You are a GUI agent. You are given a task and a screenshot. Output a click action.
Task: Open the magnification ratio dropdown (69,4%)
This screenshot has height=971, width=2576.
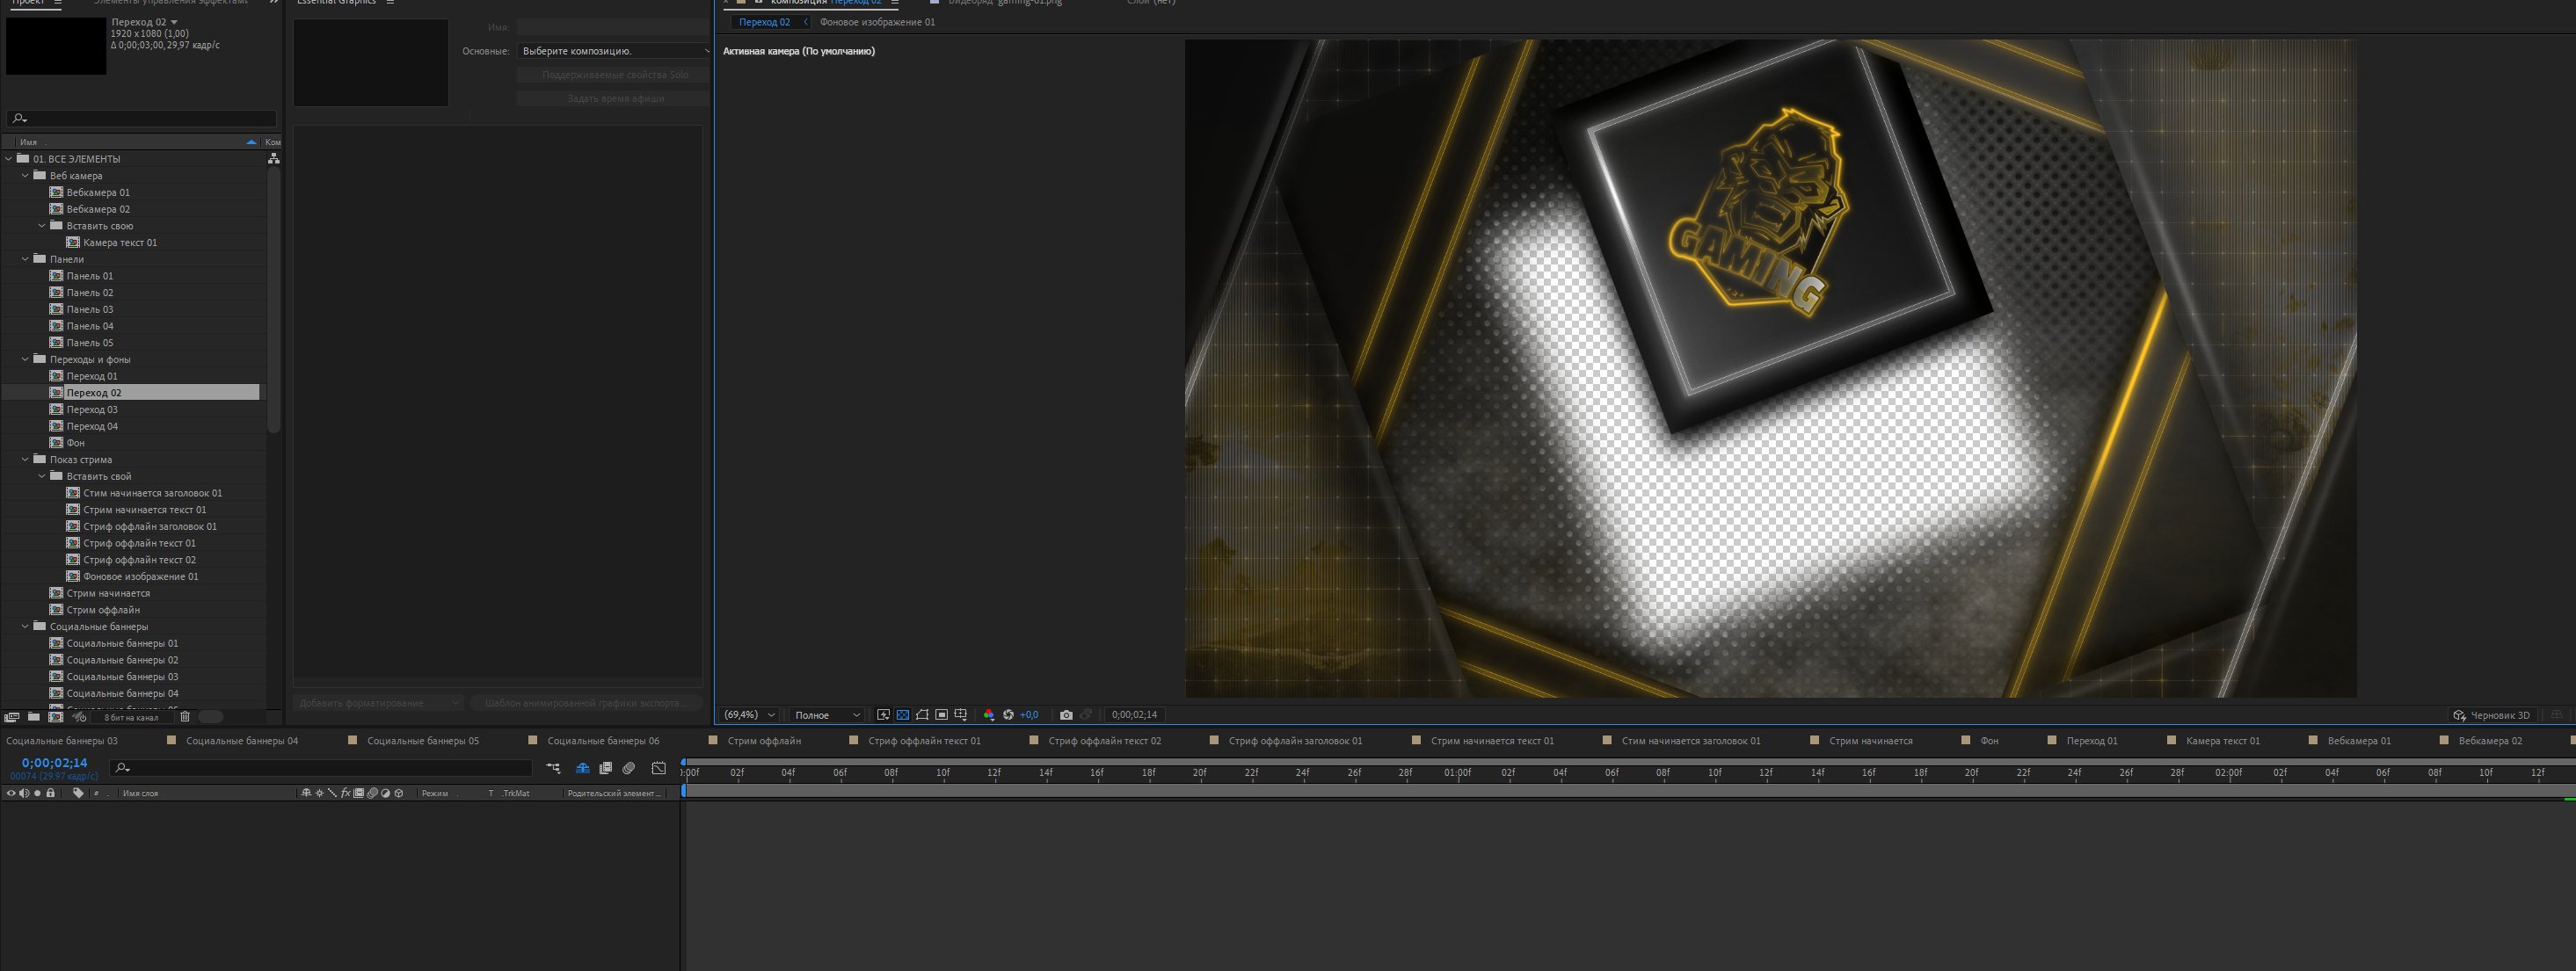pos(749,715)
